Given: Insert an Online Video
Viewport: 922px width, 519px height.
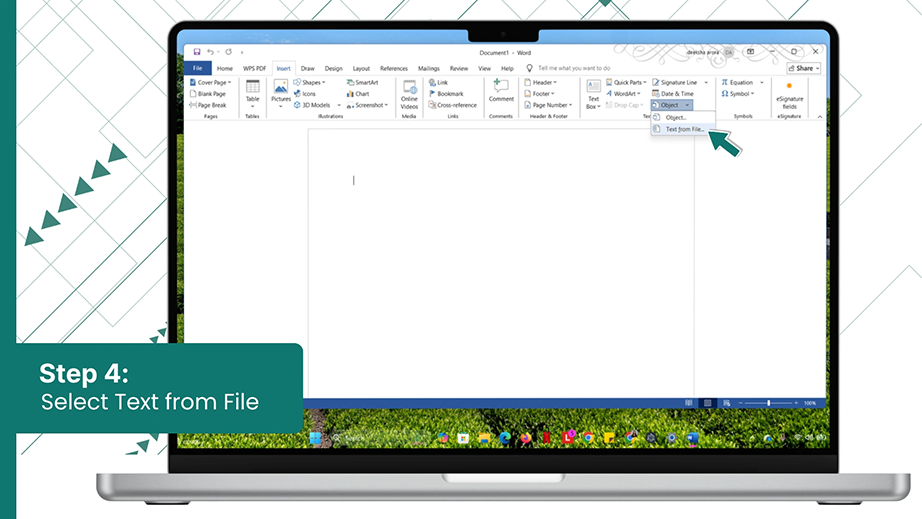Looking at the screenshot, I should (x=409, y=95).
